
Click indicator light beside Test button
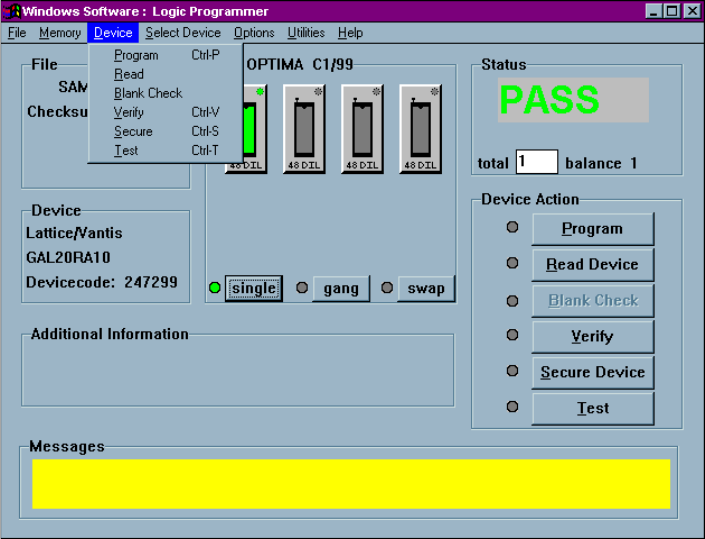click(x=513, y=407)
